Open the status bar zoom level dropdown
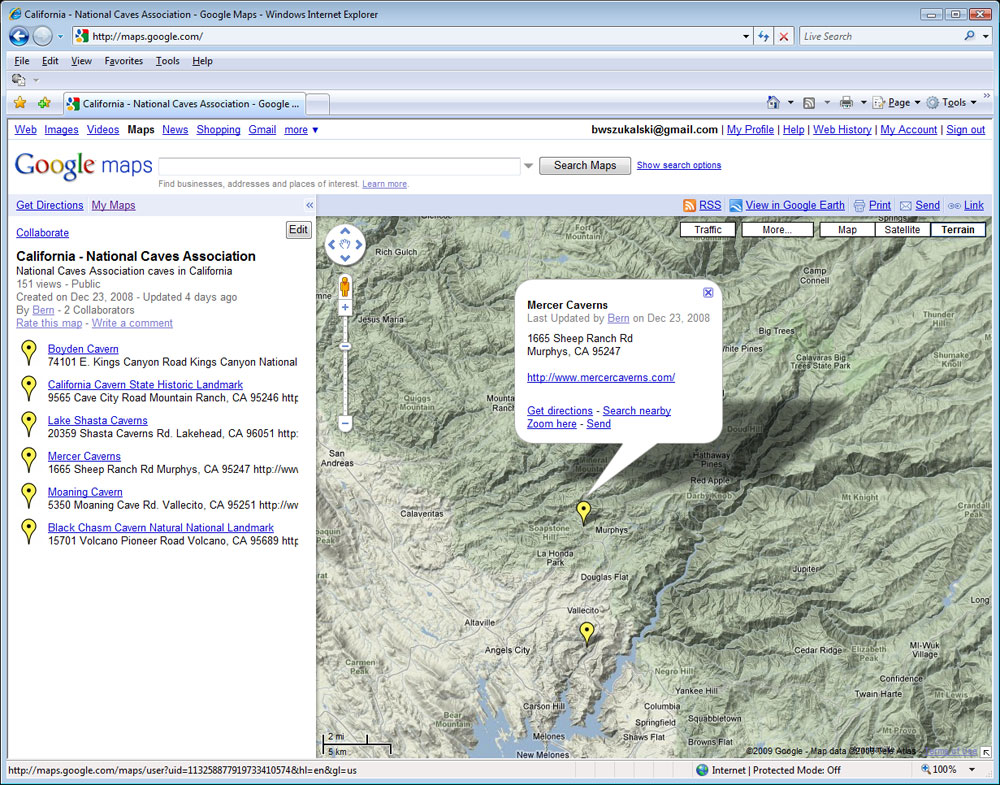The width and height of the screenshot is (1000, 785). click(x=972, y=770)
